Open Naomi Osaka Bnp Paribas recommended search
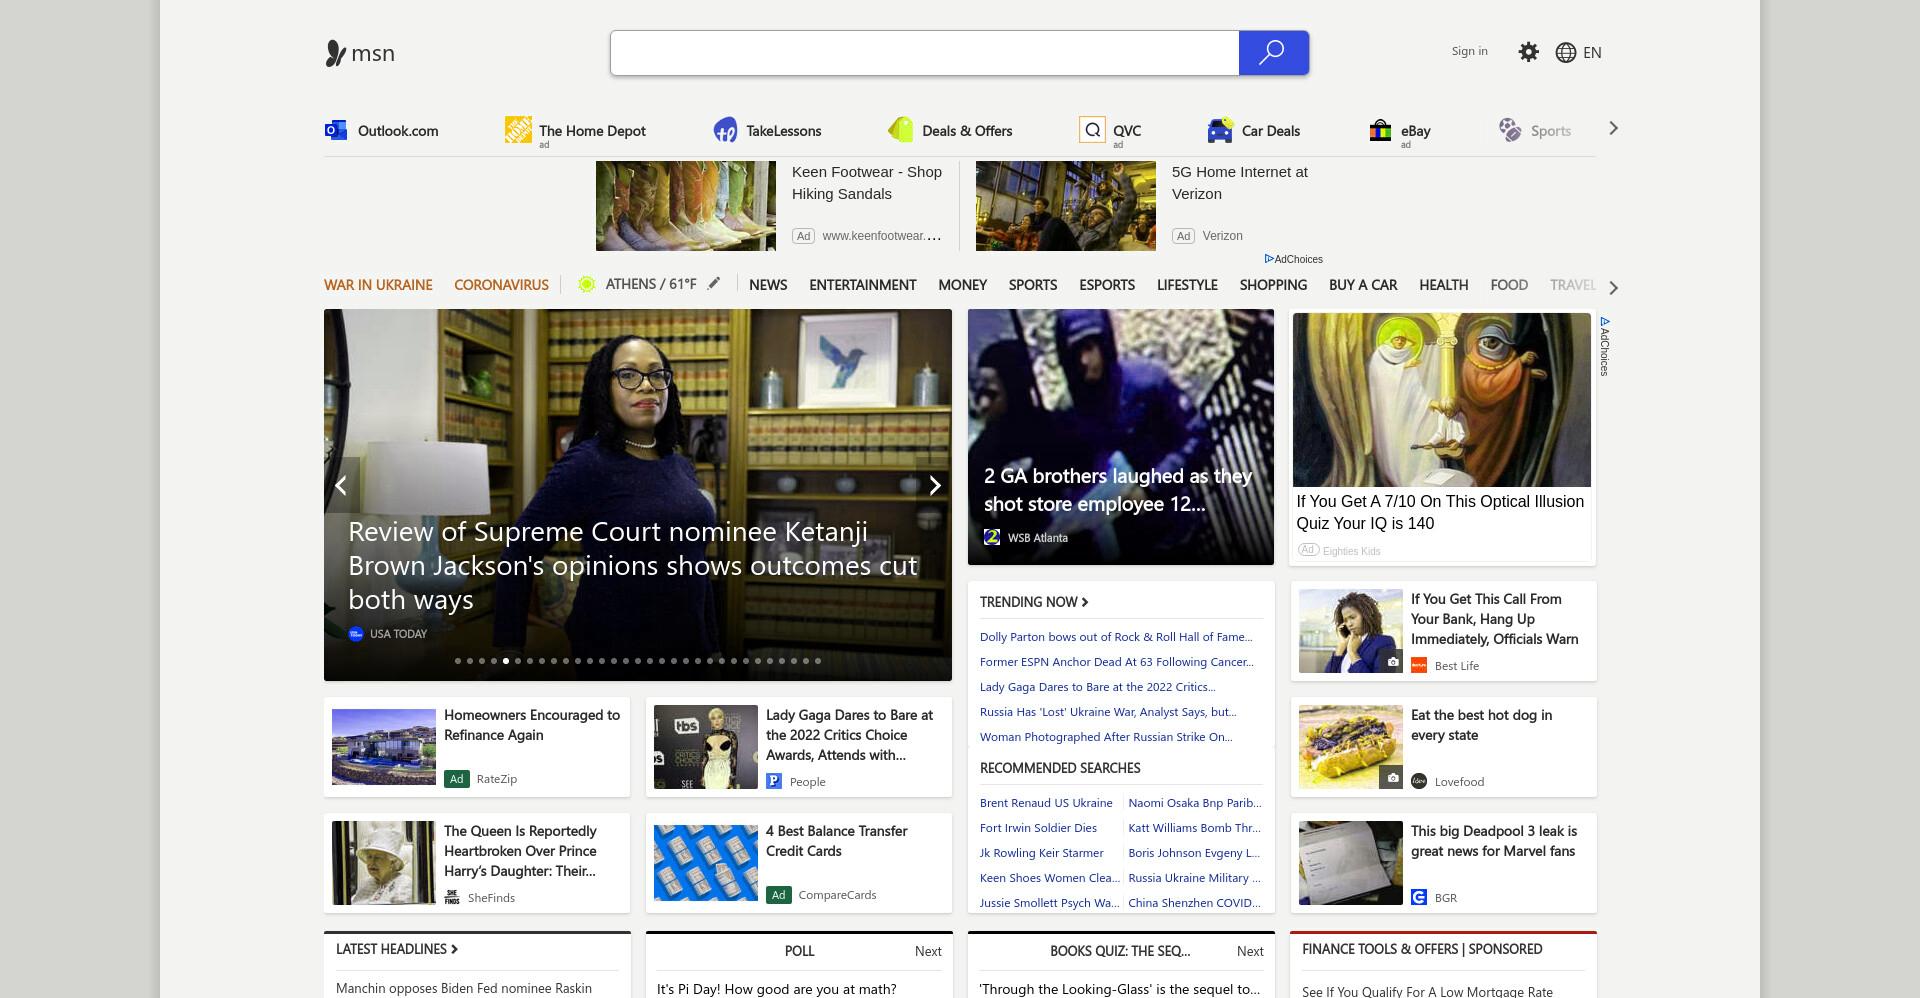This screenshot has height=998, width=1920. pos(1195,803)
